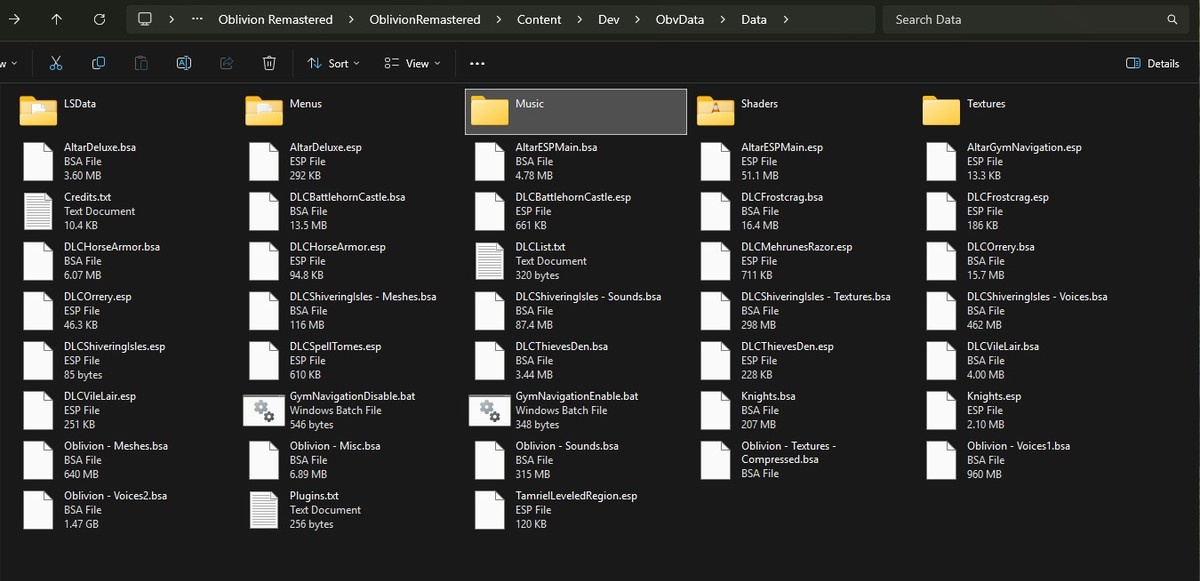Viewport: 1200px width, 581px height.
Task: Select file DLCFrostcrag.bsa
Action: [803, 211]
